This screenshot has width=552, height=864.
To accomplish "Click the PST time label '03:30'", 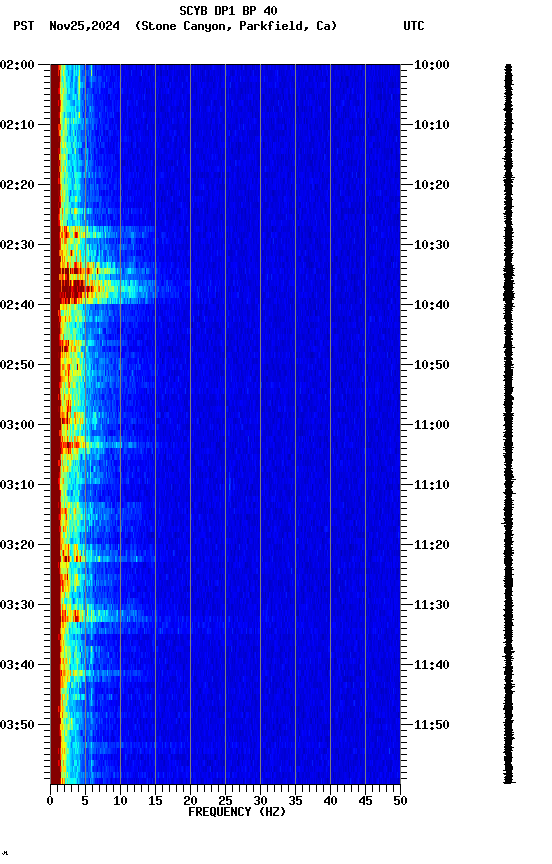I will (17, 605).
